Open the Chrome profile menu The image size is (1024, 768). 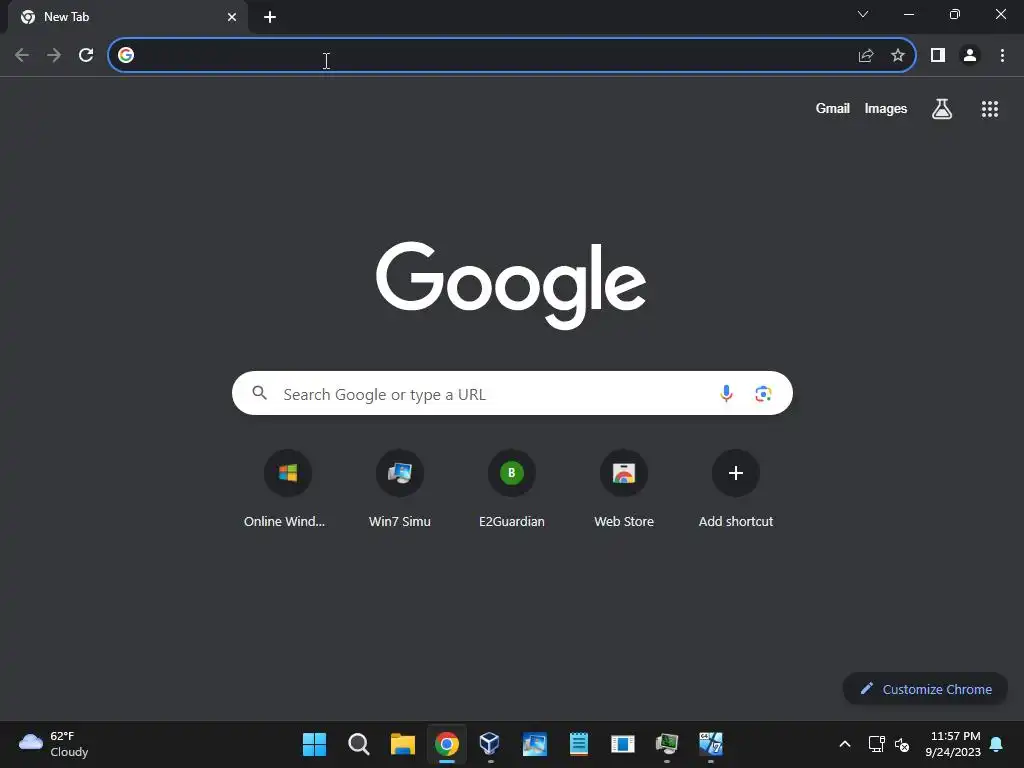click(x=970, y=56)
